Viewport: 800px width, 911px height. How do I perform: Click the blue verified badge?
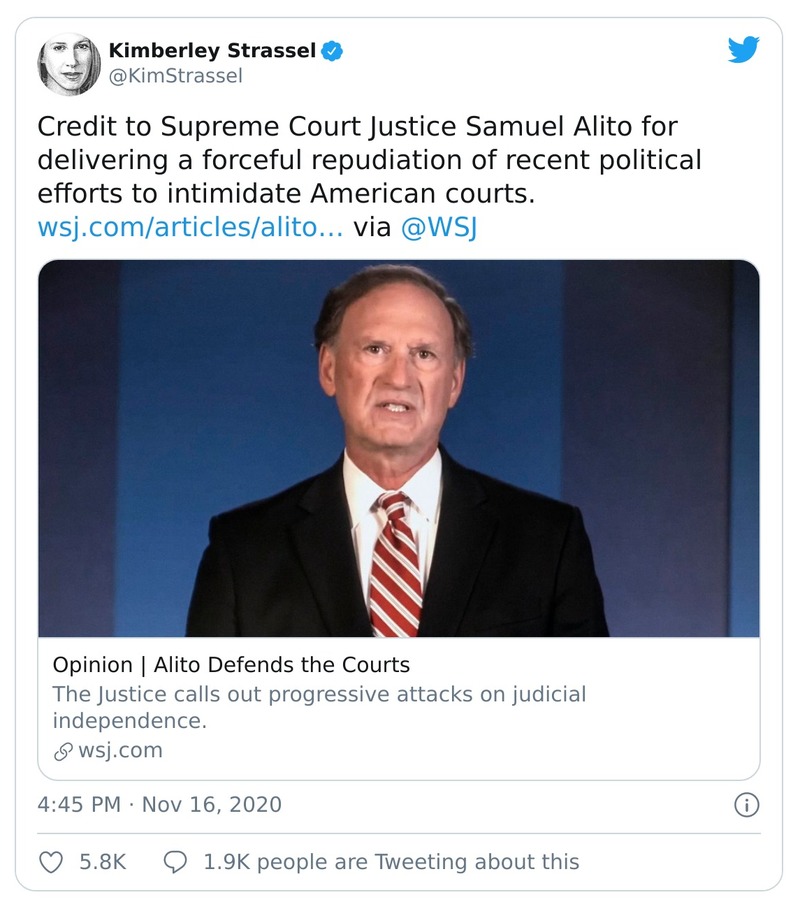[x=332, y=50]
